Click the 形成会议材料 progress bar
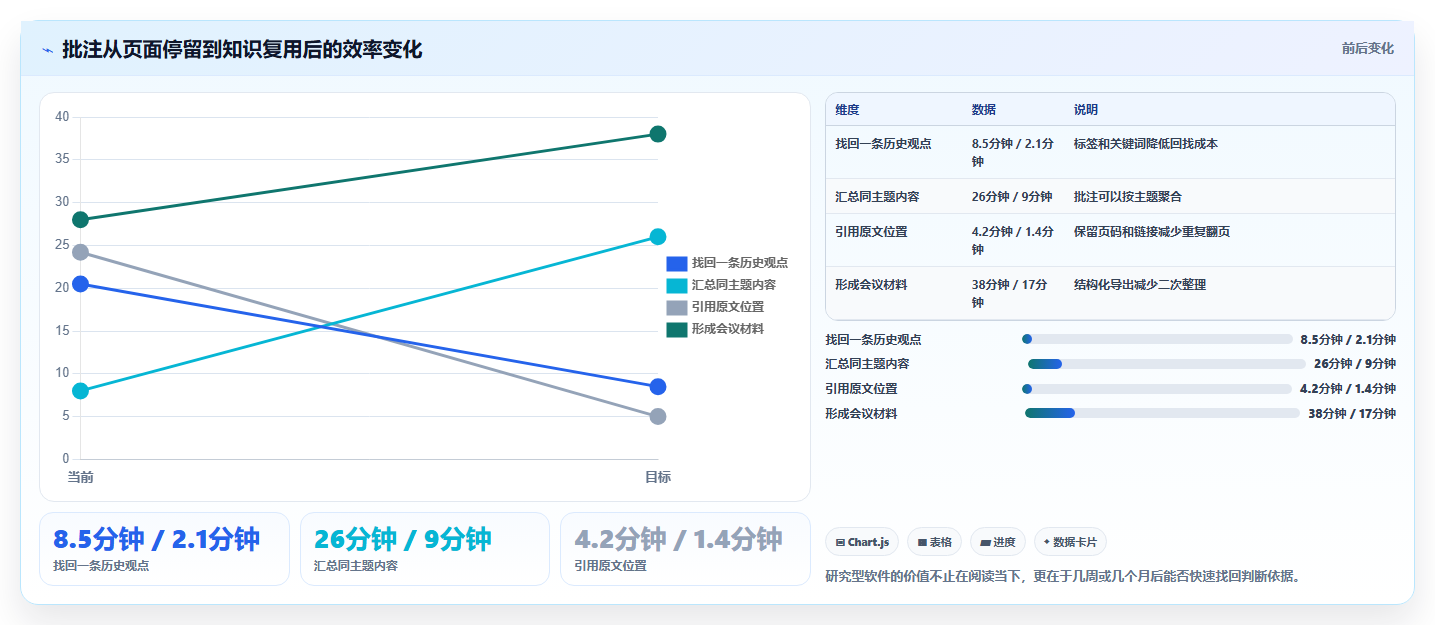This screenshot has height=625, width=1435. pyautogui.click(x=1162, y=413)
